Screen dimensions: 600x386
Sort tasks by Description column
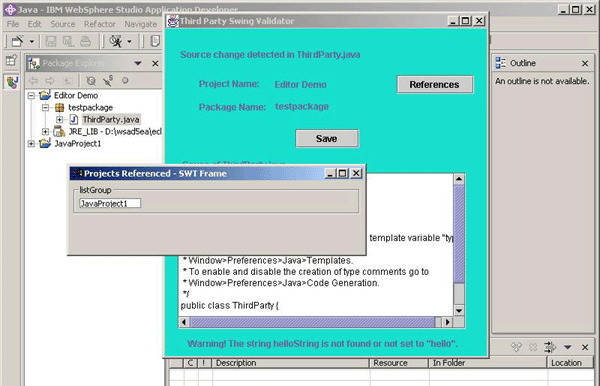290,363
